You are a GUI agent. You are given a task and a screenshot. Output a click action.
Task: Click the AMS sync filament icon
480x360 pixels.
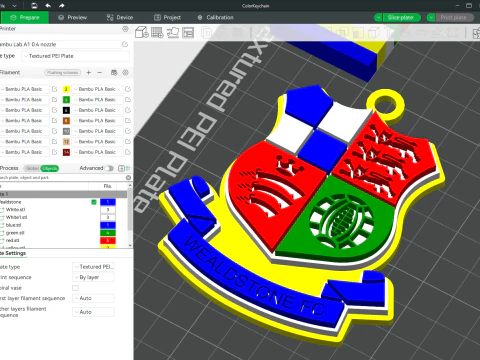tap(114, 72)
